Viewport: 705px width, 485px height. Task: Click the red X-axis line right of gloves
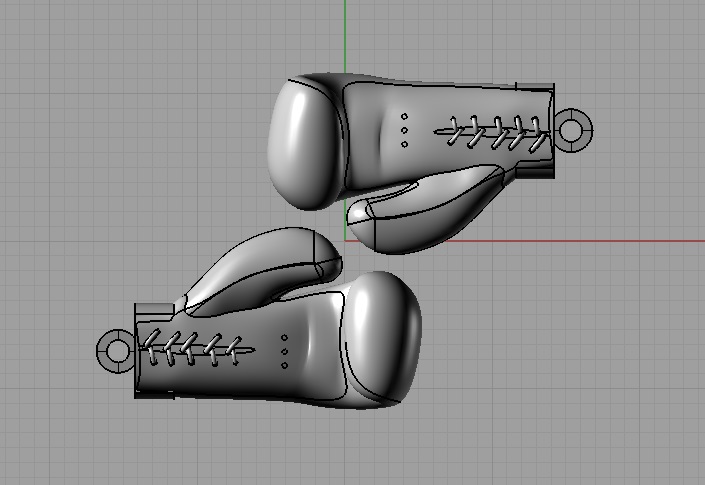click(x=600, y=241)
